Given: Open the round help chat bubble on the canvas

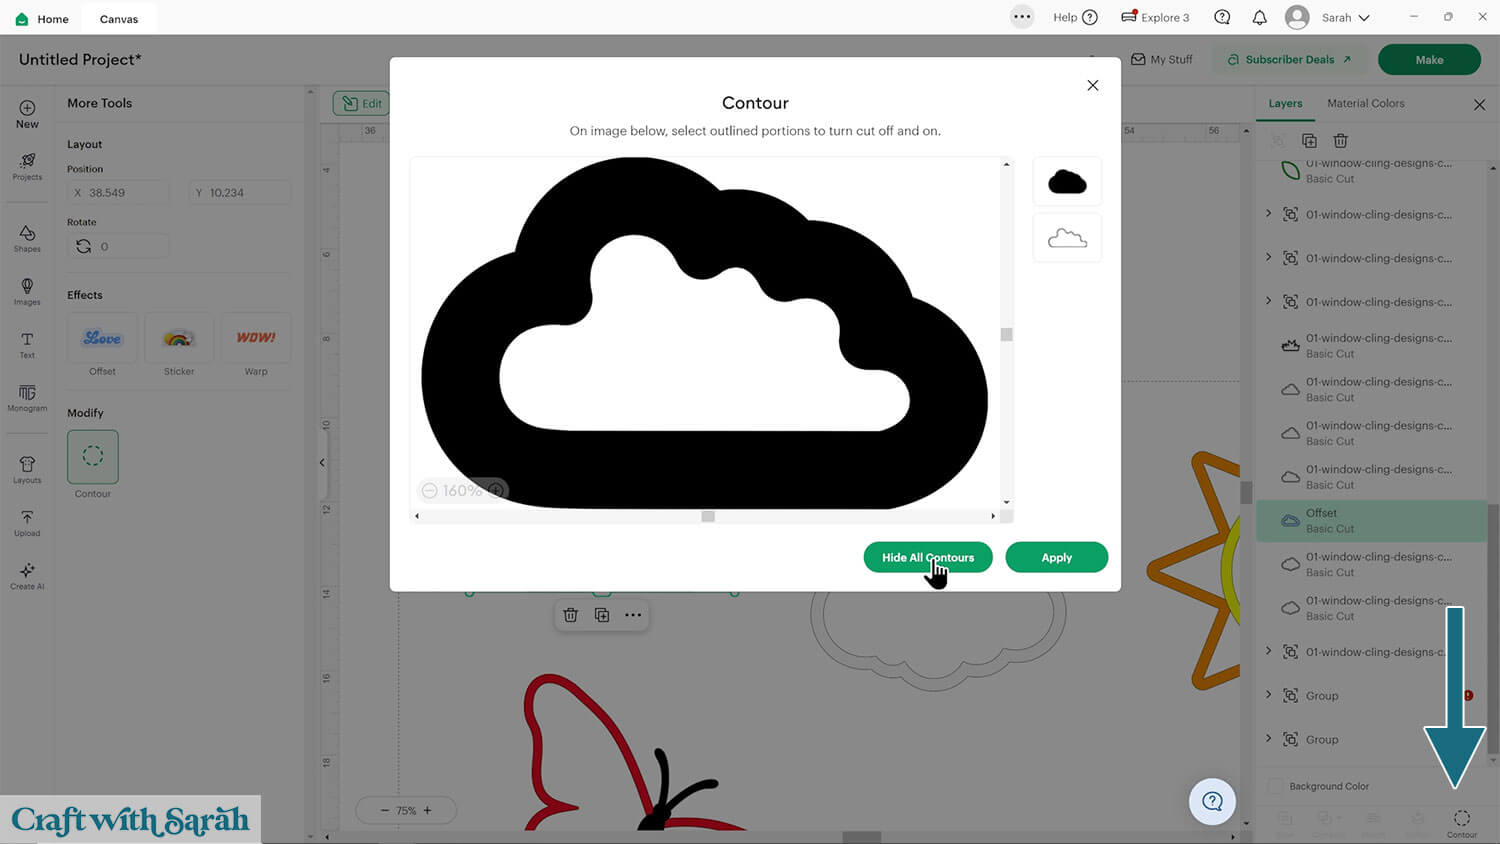Looking at the screenshot, I should pyautogui.click(x=1212, y=801).
